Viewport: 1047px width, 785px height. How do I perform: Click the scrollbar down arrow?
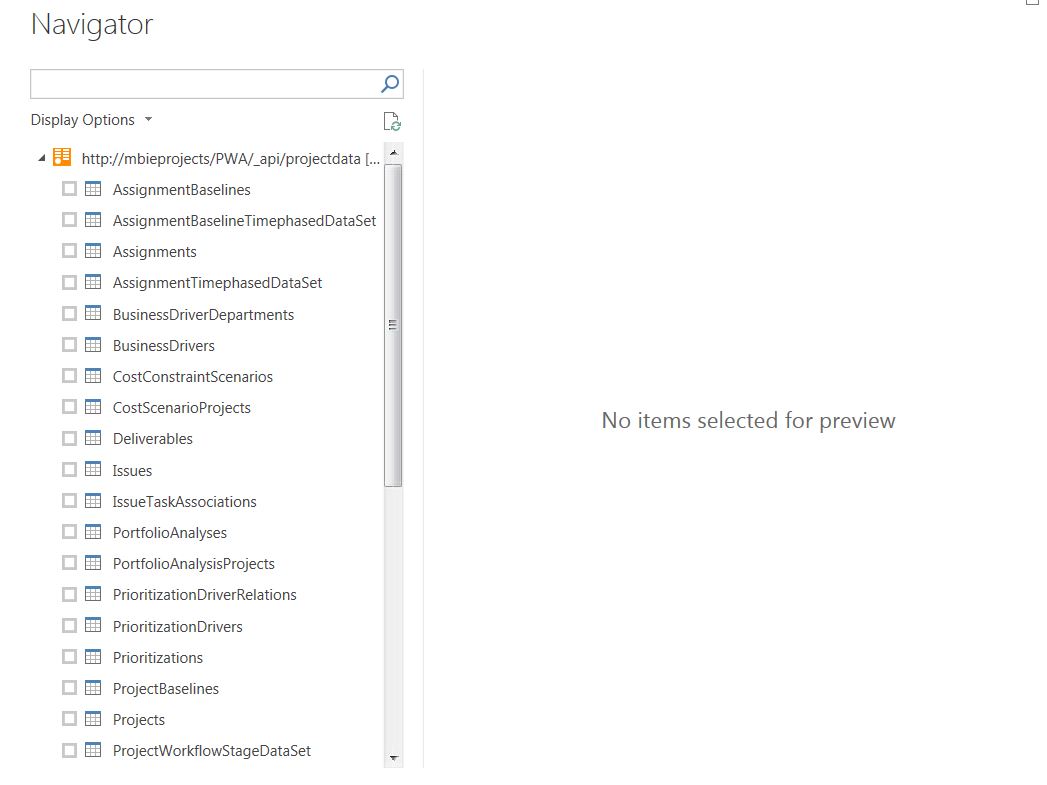pyautogui.click(x=392, y=758)
